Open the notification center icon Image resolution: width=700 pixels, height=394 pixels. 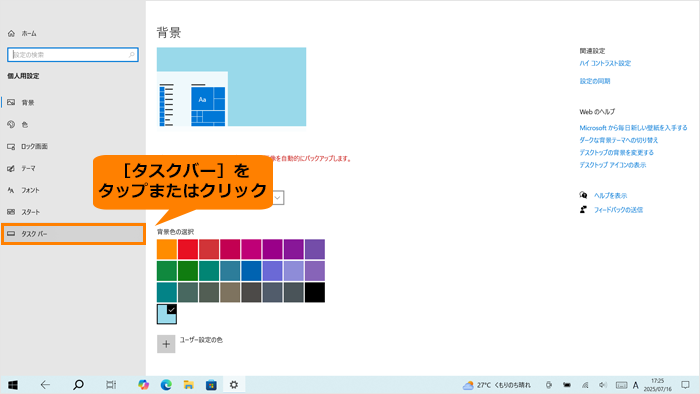(685, 385)
